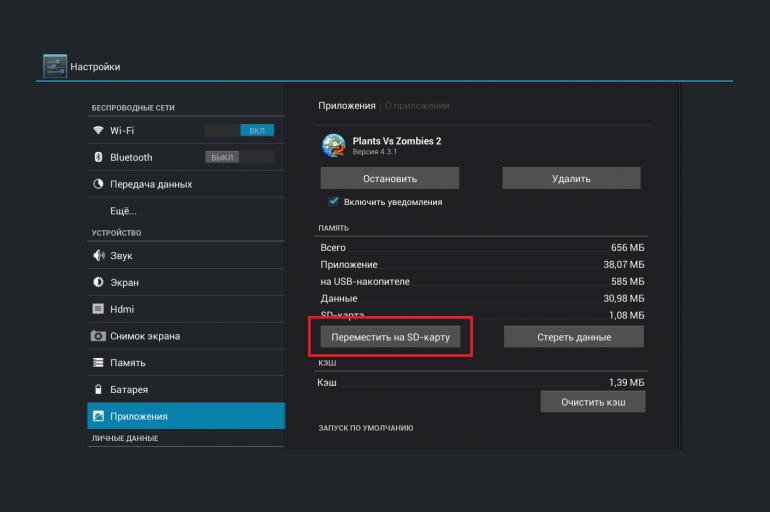This screenshot has height=512, width=770.
Task: Click the Приложение 38,07 МБ value
Action: [x=624, y=264]
